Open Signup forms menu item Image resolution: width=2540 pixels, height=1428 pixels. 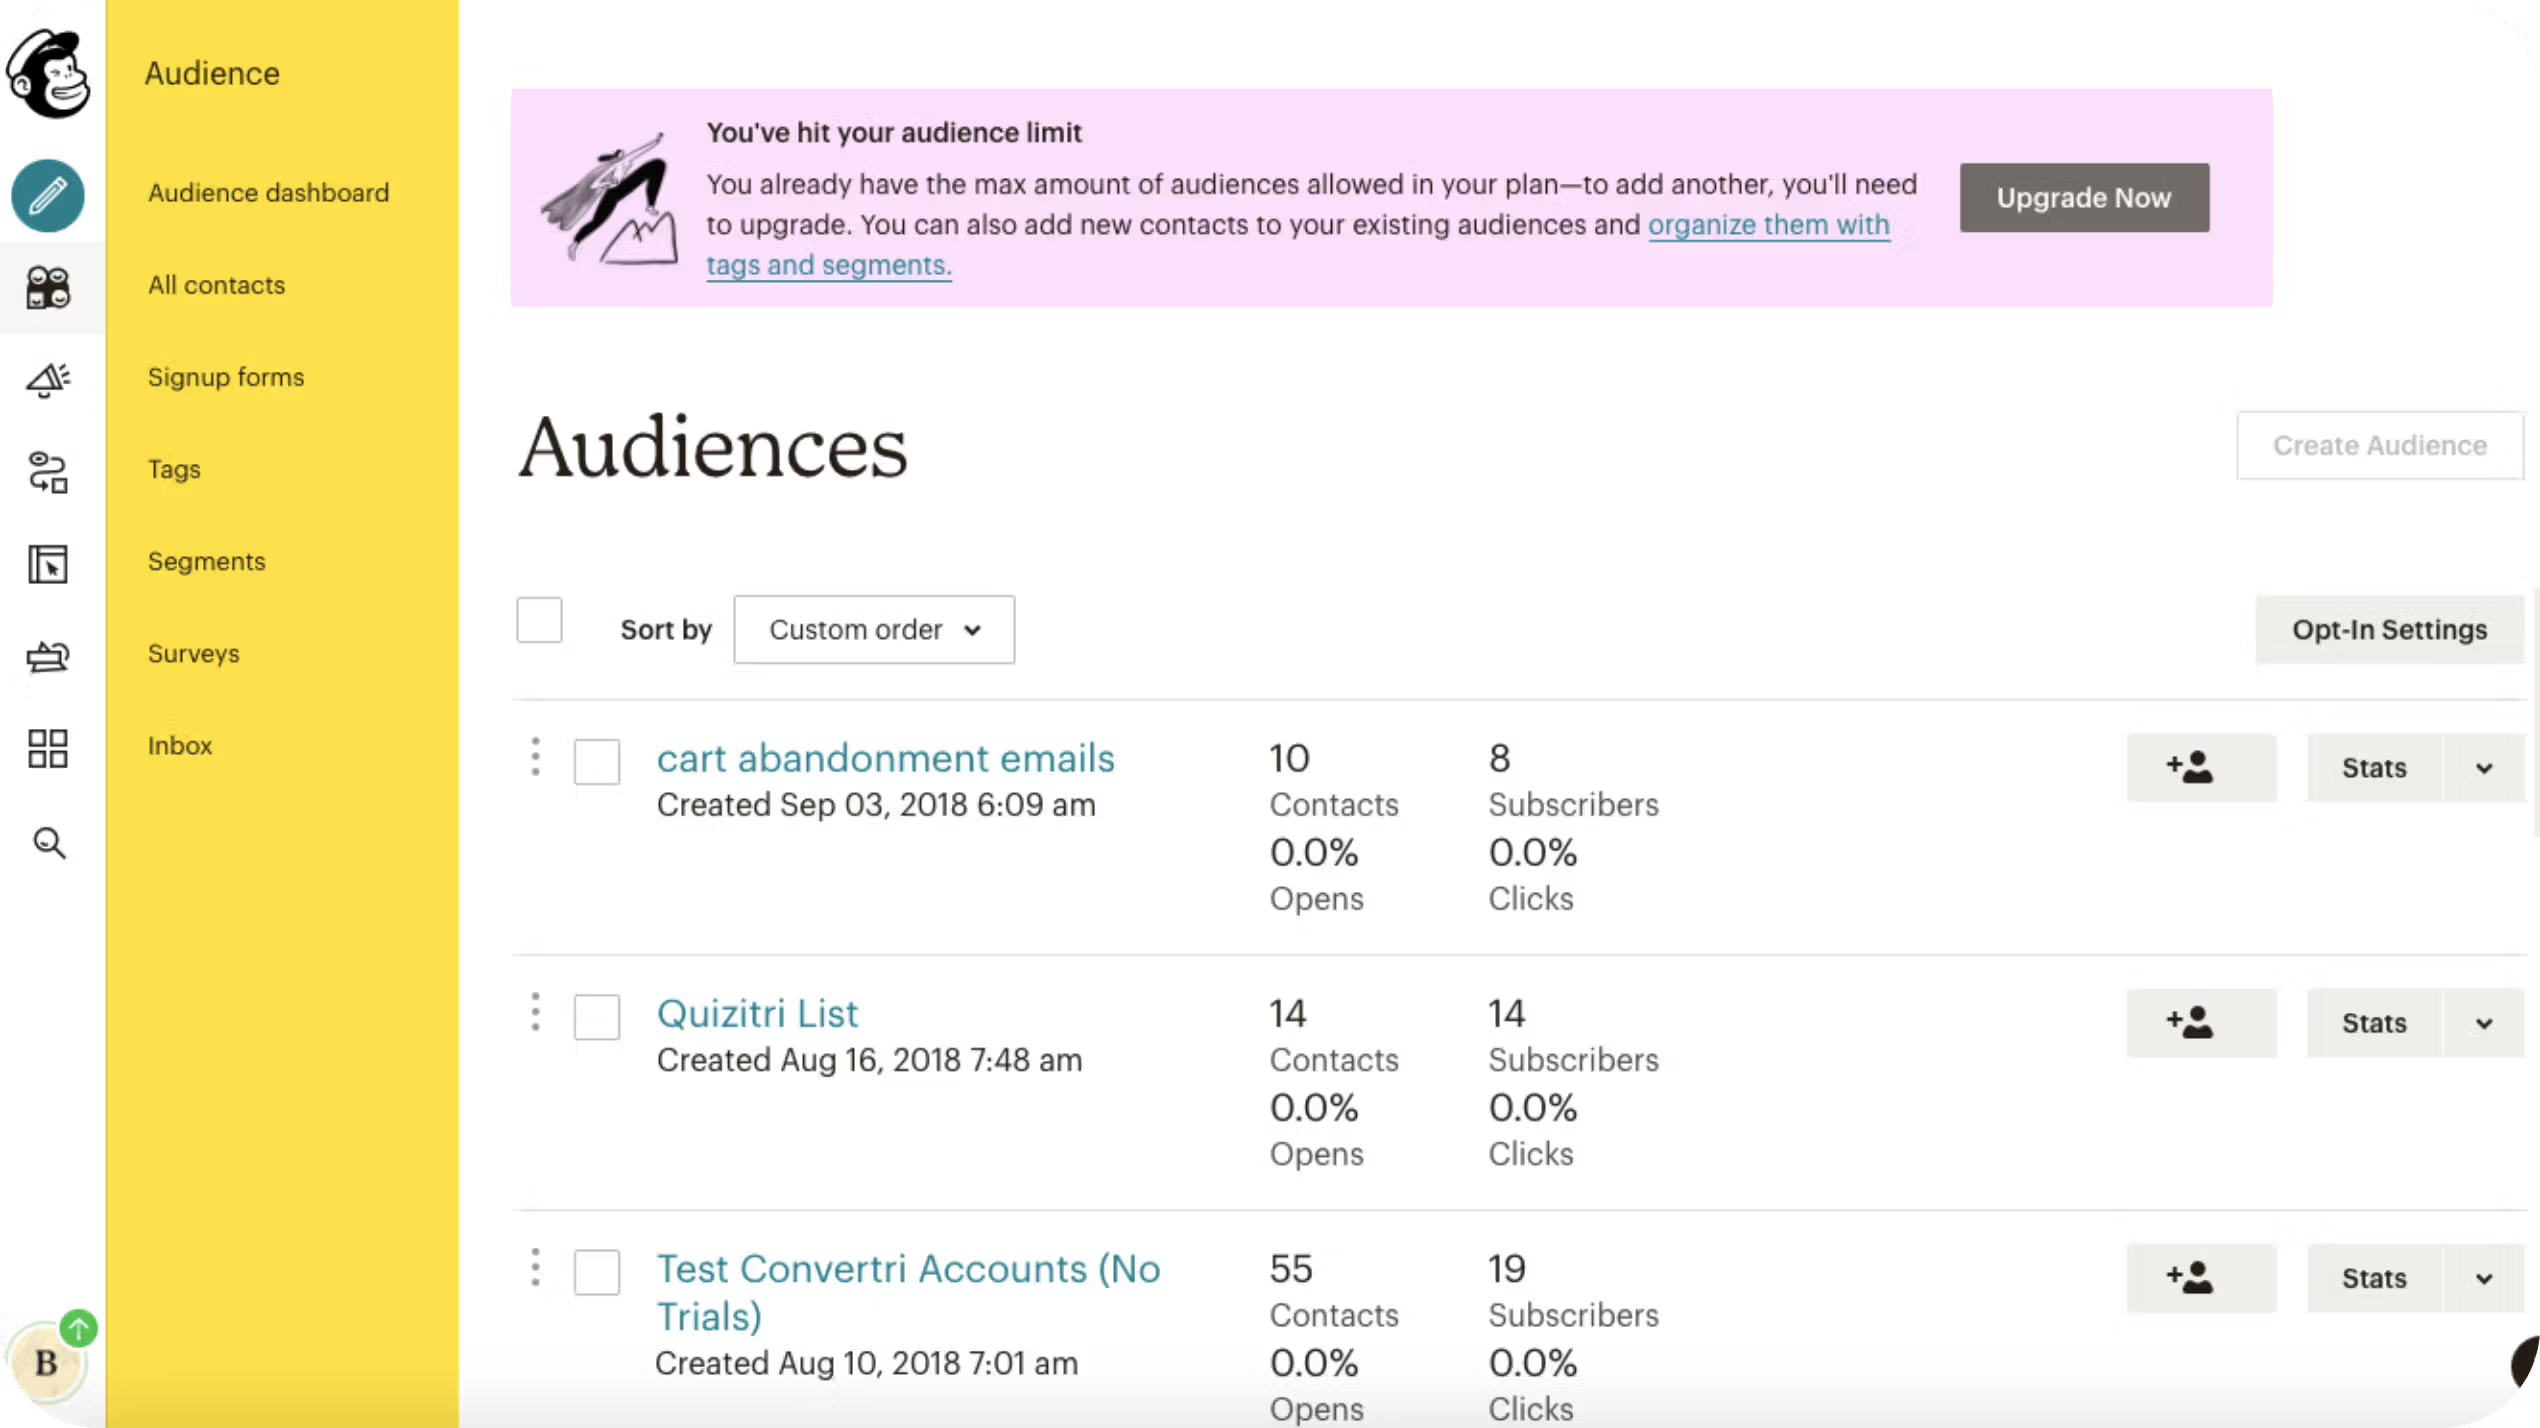tap(226, 377)
